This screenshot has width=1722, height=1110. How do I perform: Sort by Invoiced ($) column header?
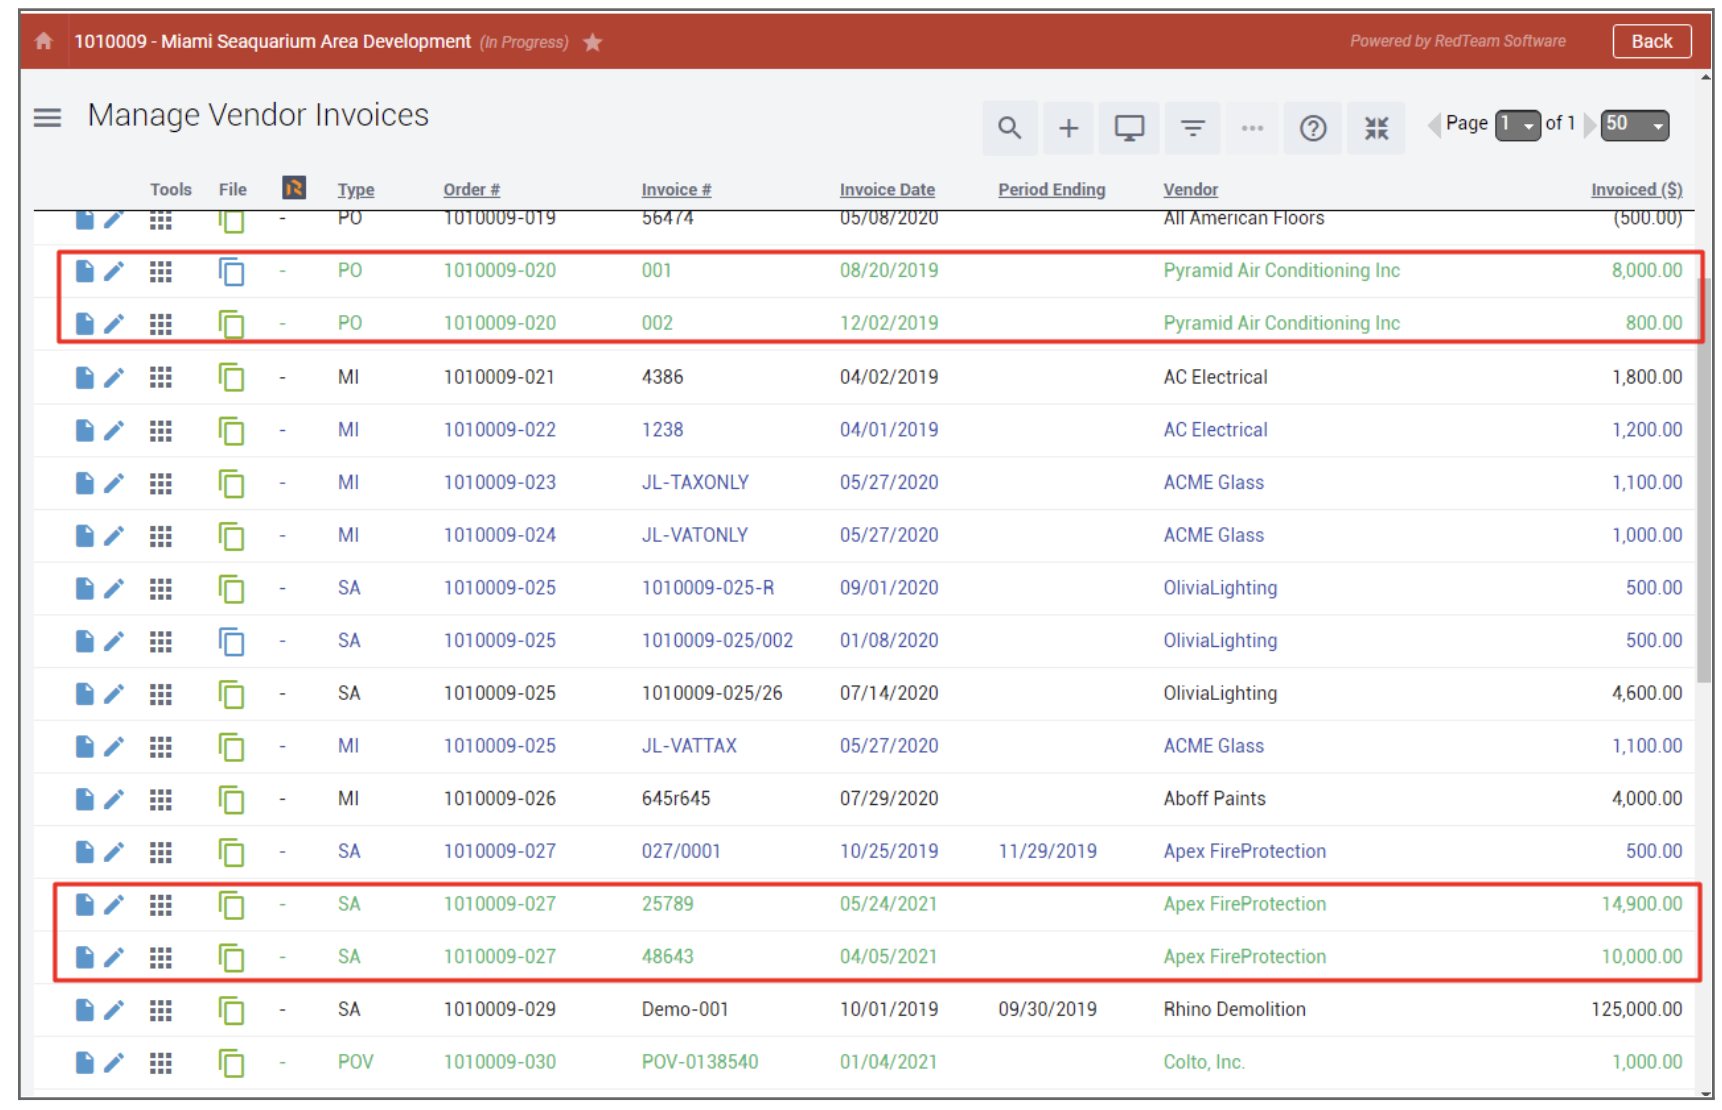point(1636,190)
